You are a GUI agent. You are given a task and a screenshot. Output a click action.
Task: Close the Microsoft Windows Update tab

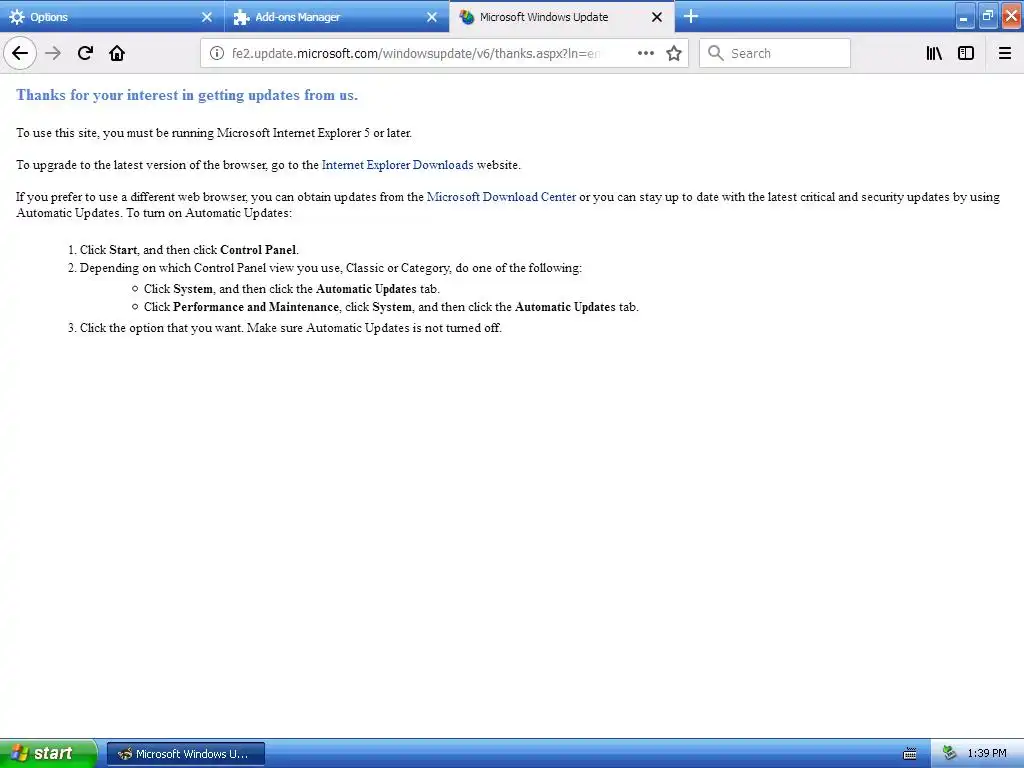(x=657, y=17)
